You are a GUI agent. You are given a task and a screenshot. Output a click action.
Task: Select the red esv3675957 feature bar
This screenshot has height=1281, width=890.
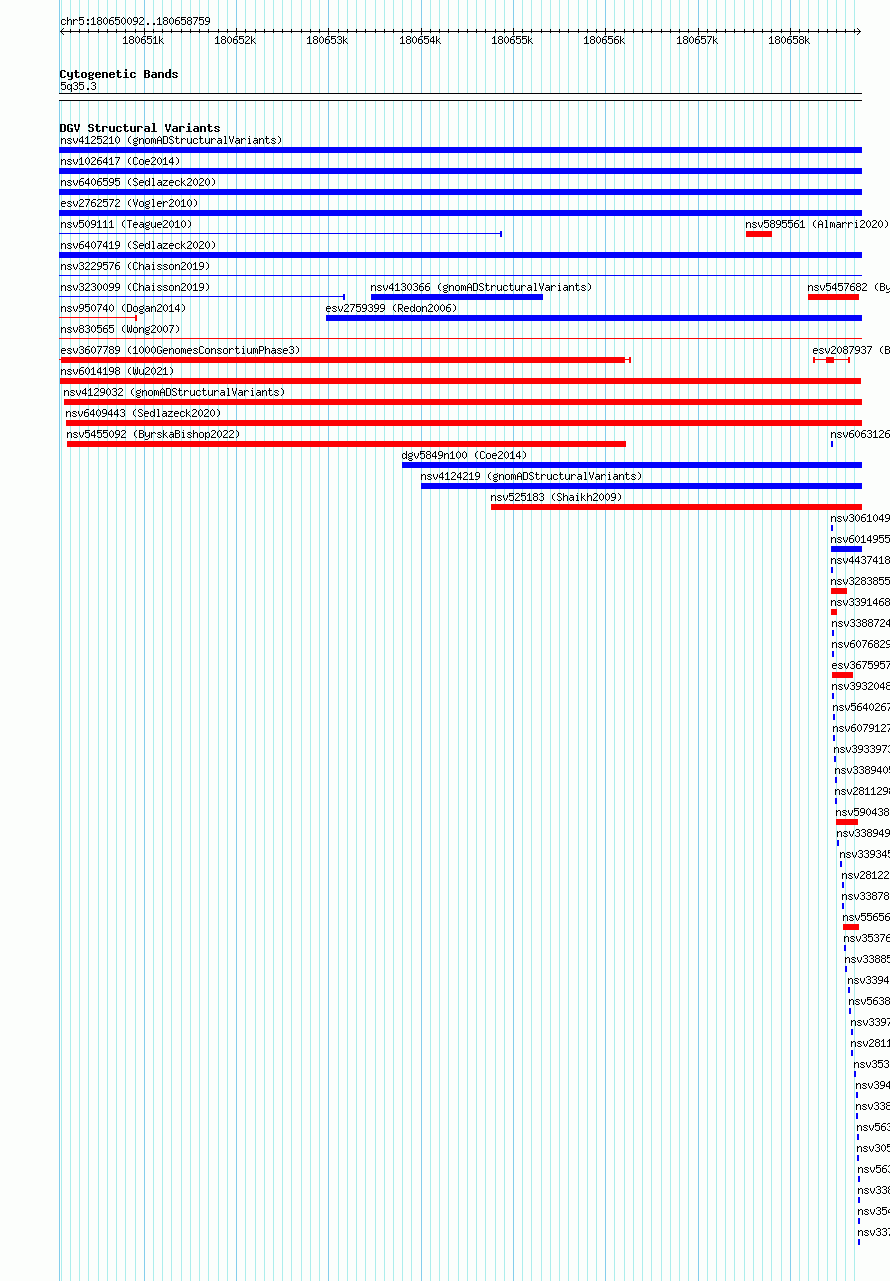coord(842,675)
